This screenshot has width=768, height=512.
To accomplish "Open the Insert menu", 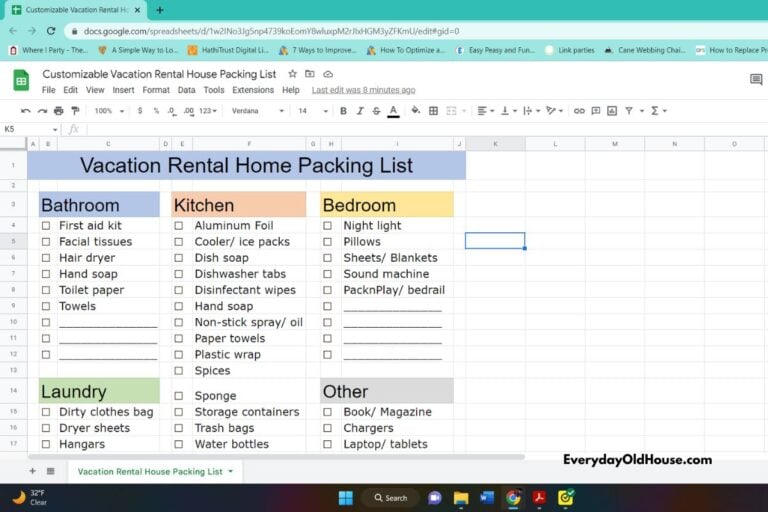I will click(x=123, y=90).
